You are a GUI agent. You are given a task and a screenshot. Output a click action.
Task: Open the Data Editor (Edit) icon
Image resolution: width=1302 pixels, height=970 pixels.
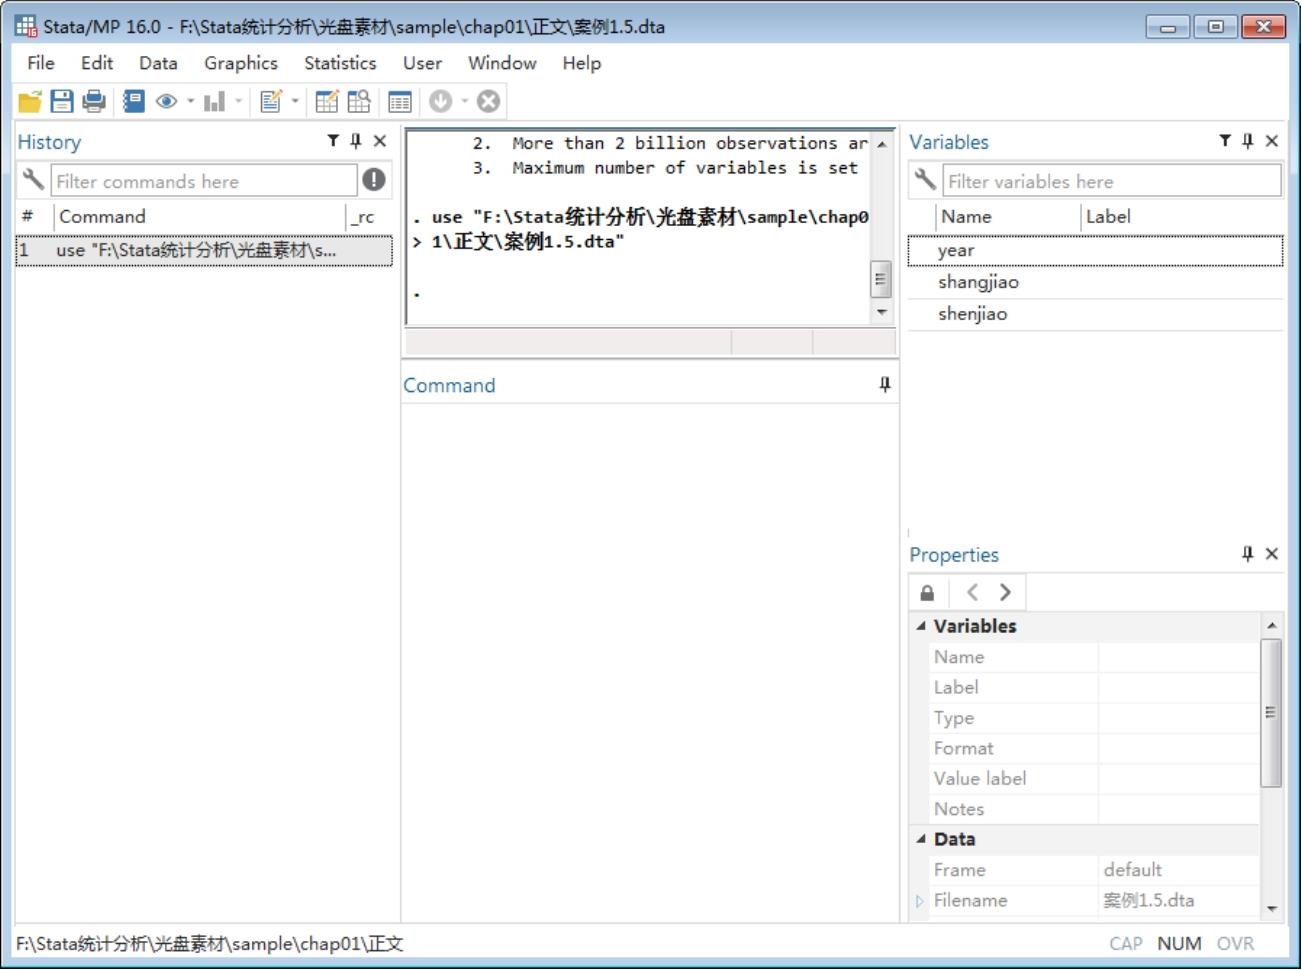point(326,101)
